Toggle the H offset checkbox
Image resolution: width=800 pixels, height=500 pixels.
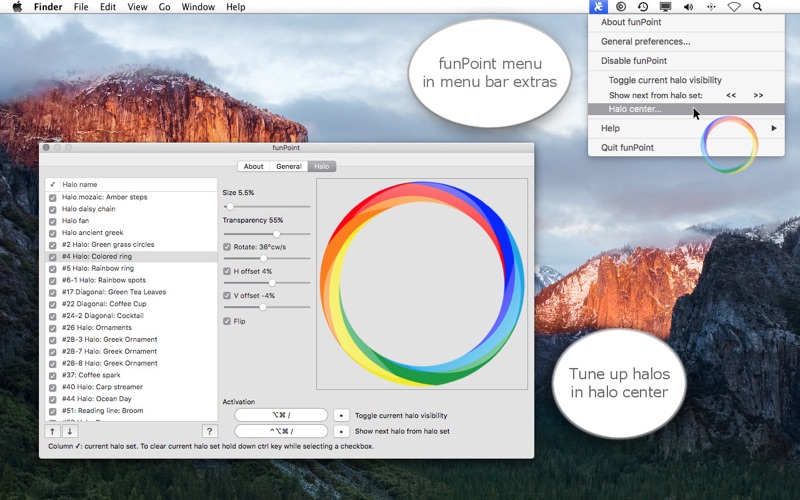(x=227, y=271)
